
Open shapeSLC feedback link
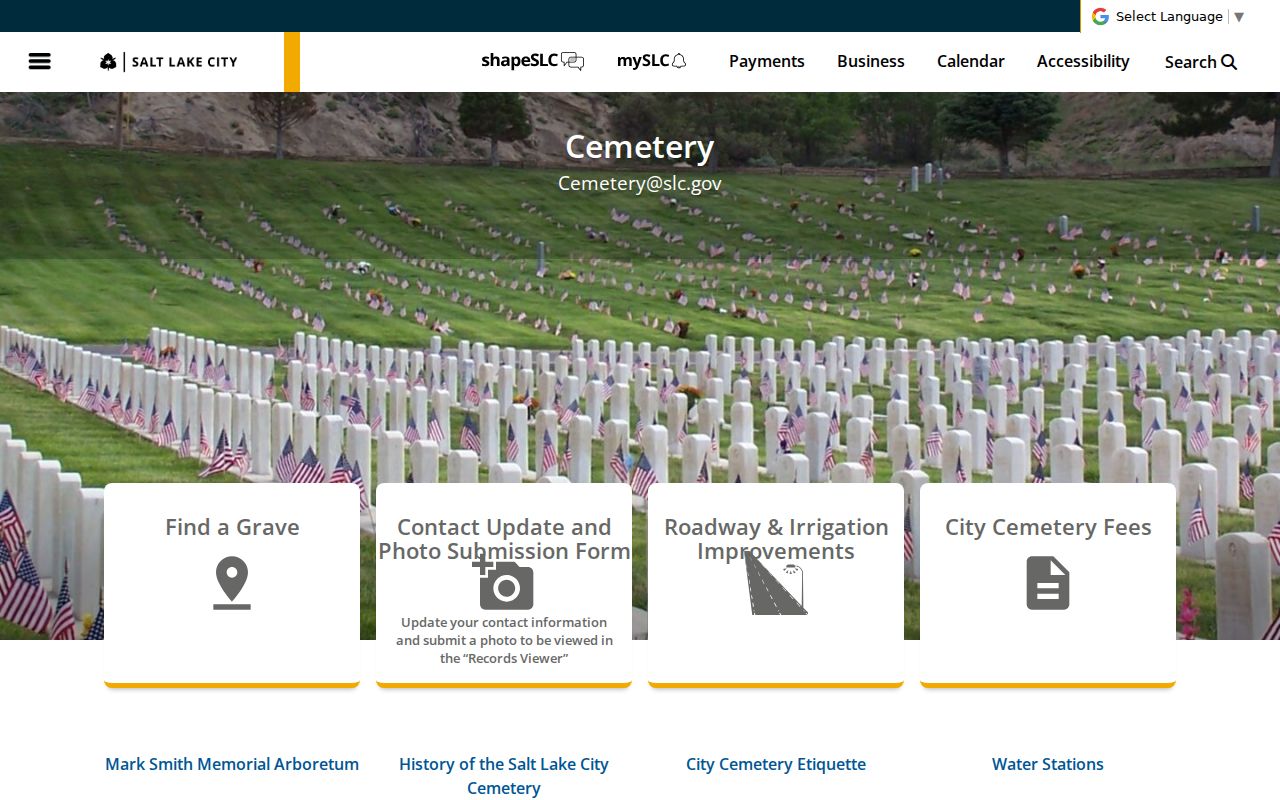[x=532, y=61]
